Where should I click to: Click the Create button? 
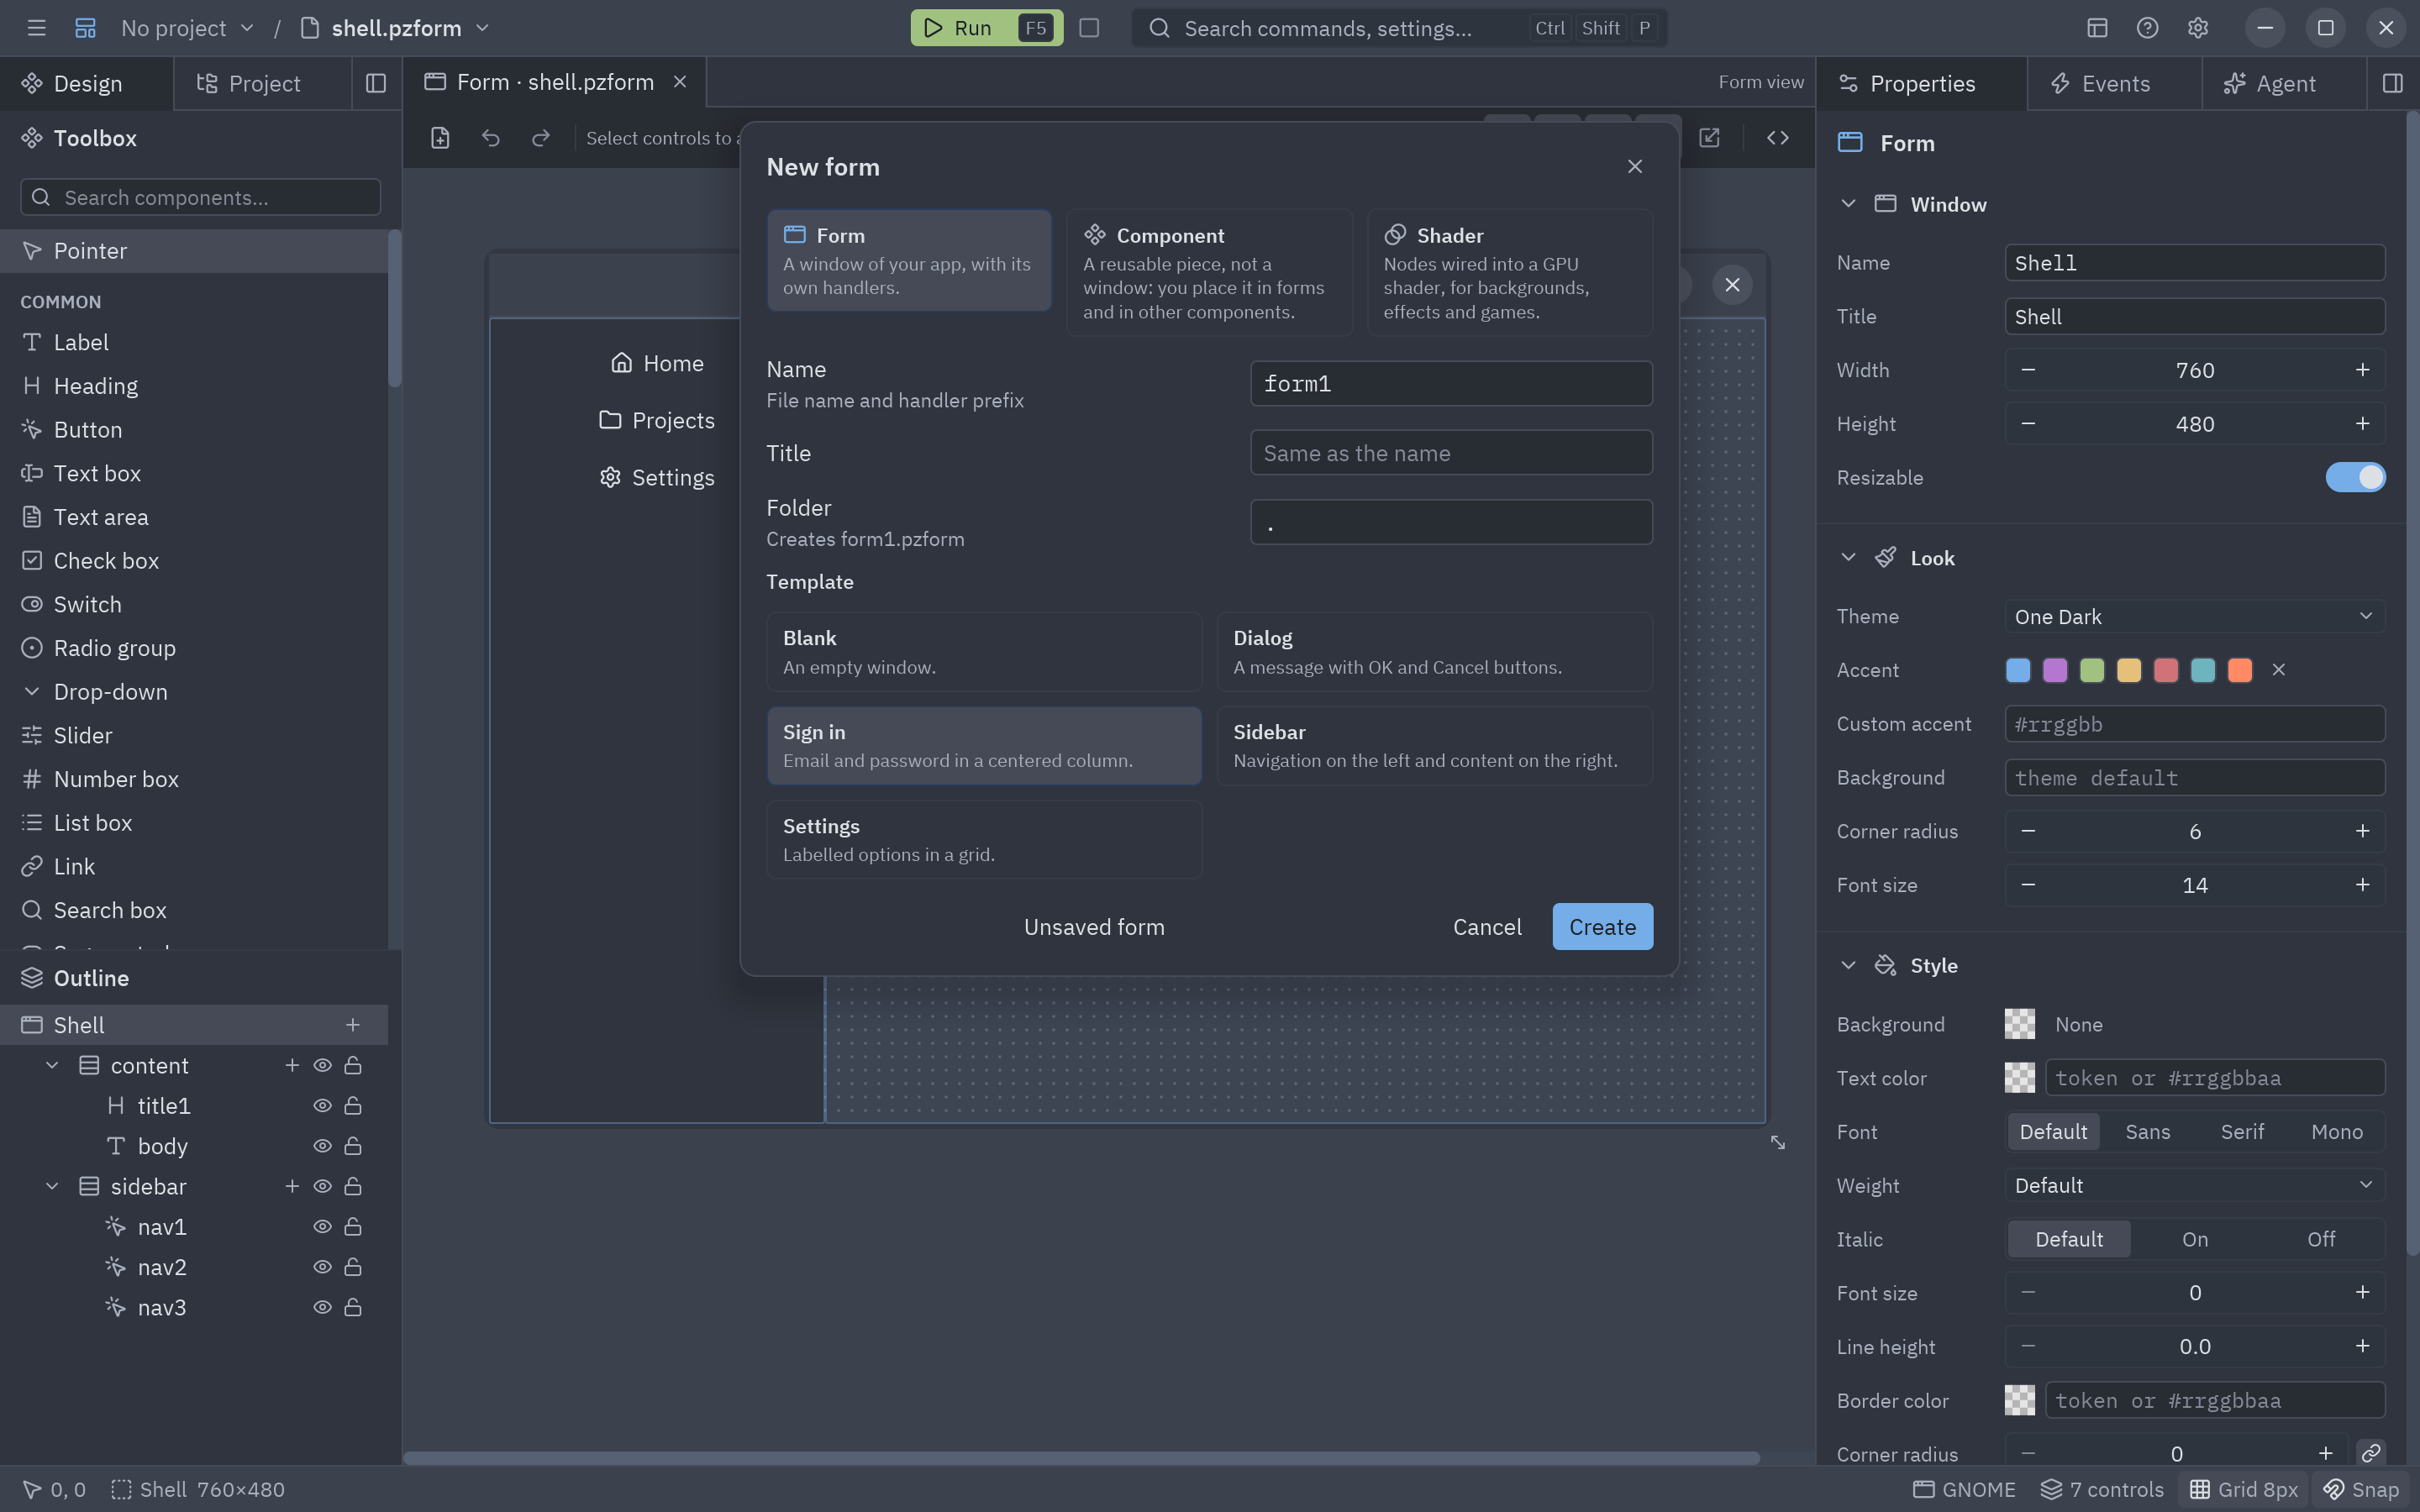1602,927
